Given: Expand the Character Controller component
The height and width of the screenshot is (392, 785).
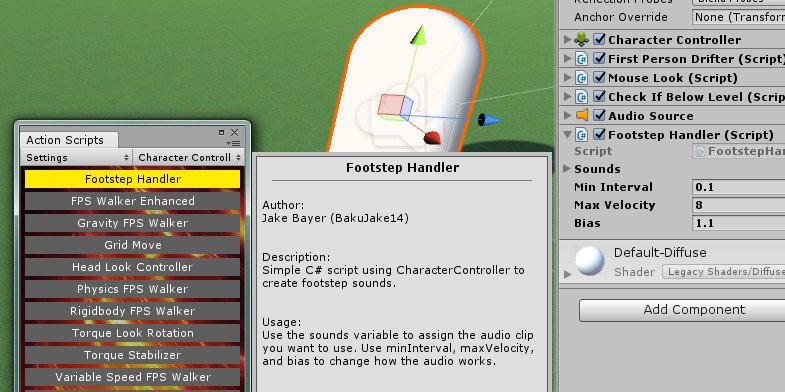Looking at the screenshot, I should click(567, 40).
